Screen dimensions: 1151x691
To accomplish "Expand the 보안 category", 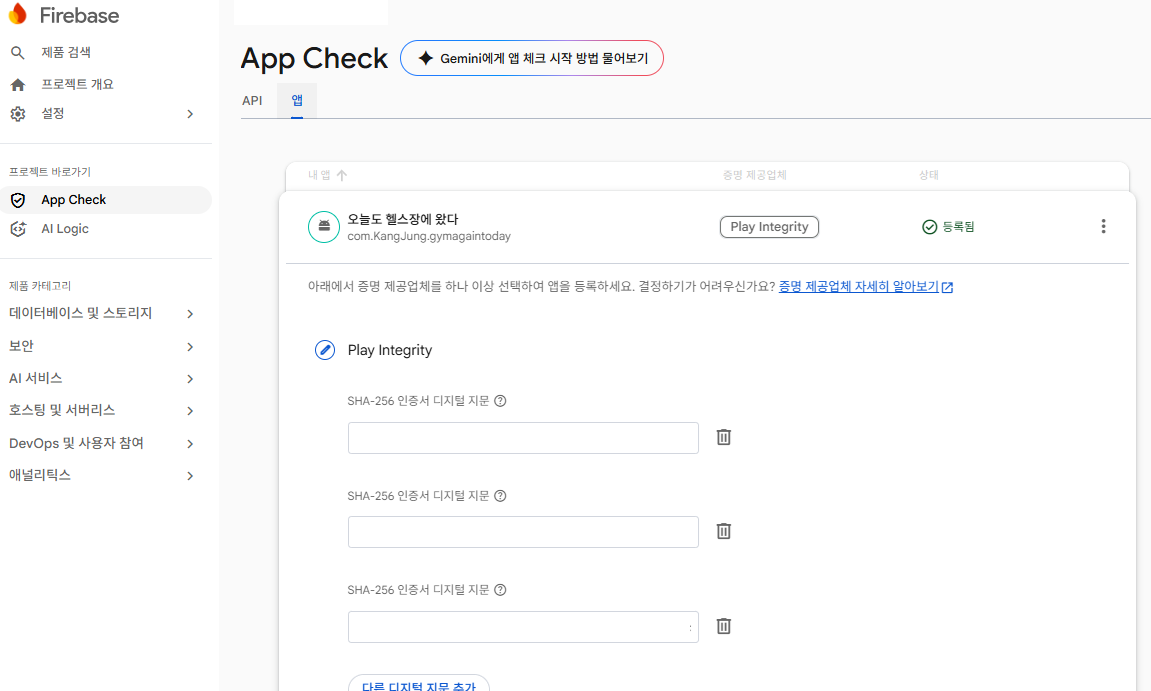I will 190,347.
